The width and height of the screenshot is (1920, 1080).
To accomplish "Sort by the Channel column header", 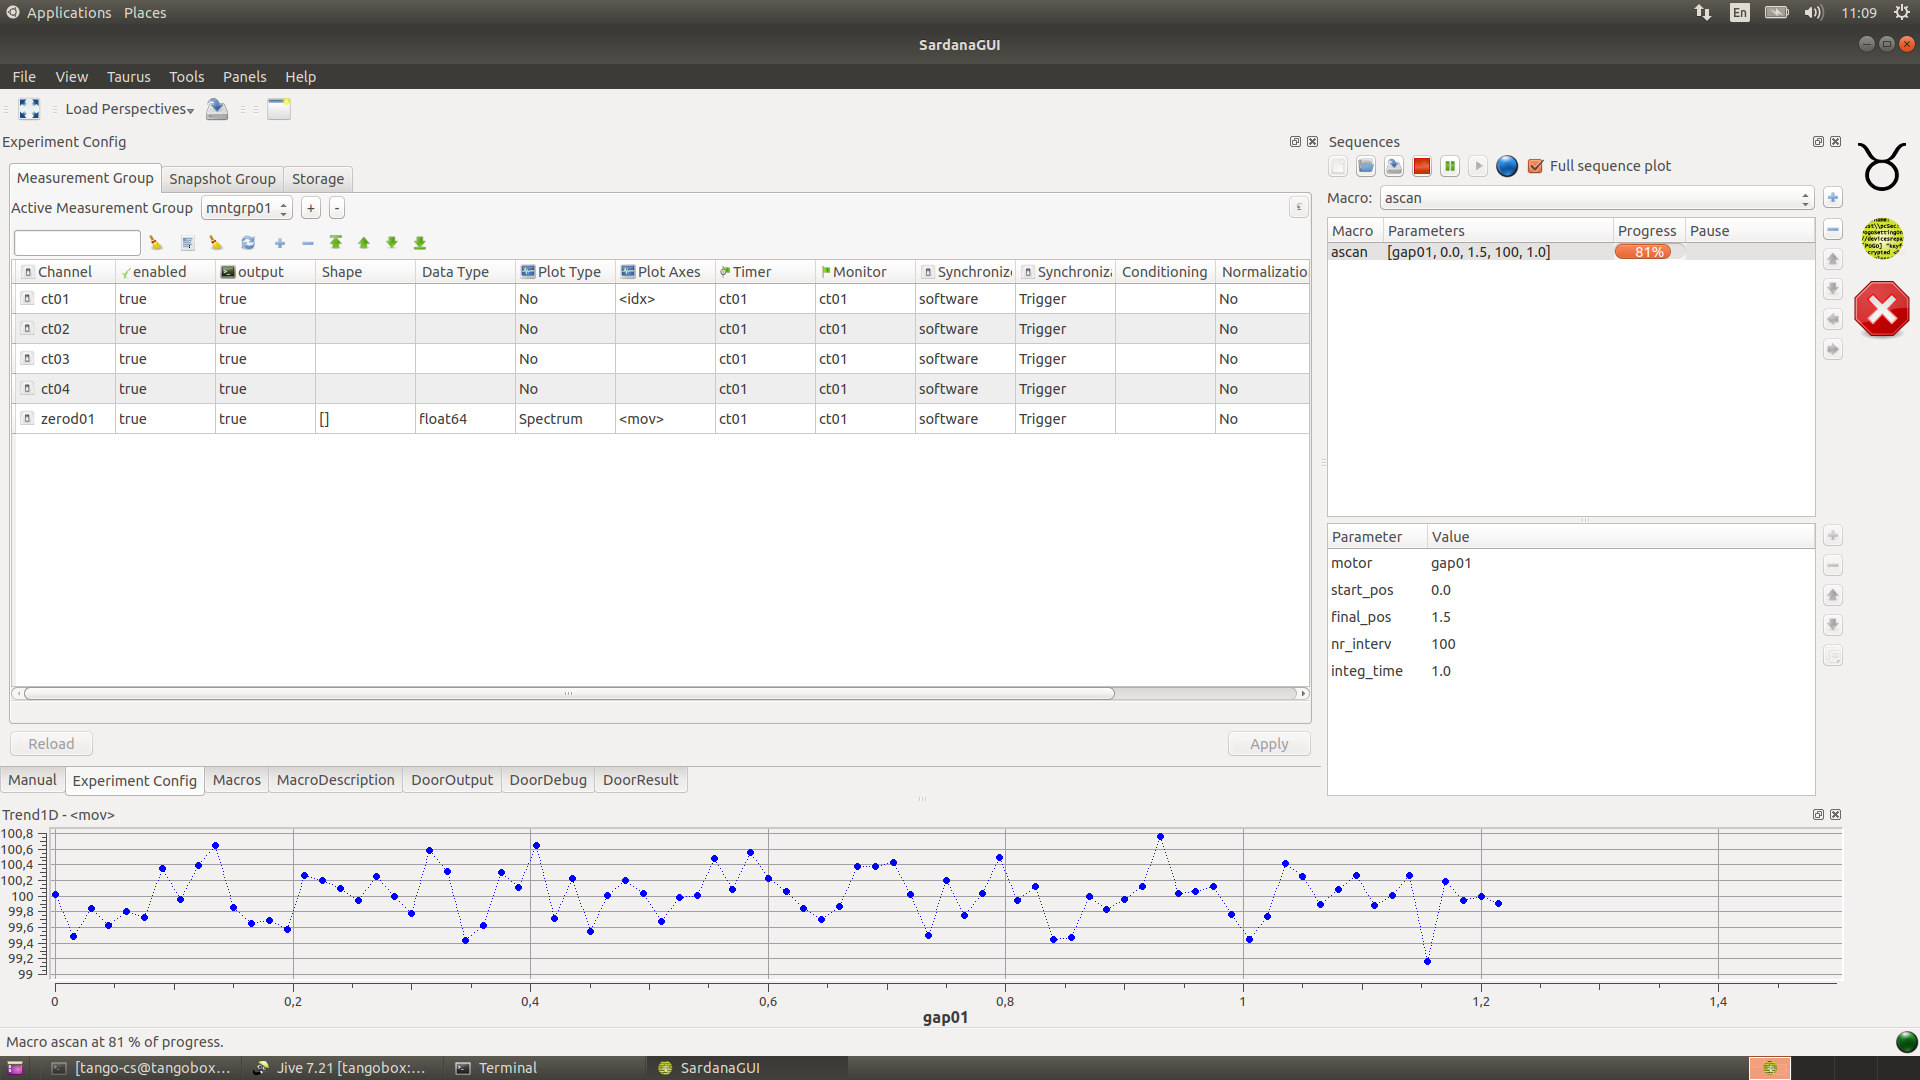I will [65, 272].
